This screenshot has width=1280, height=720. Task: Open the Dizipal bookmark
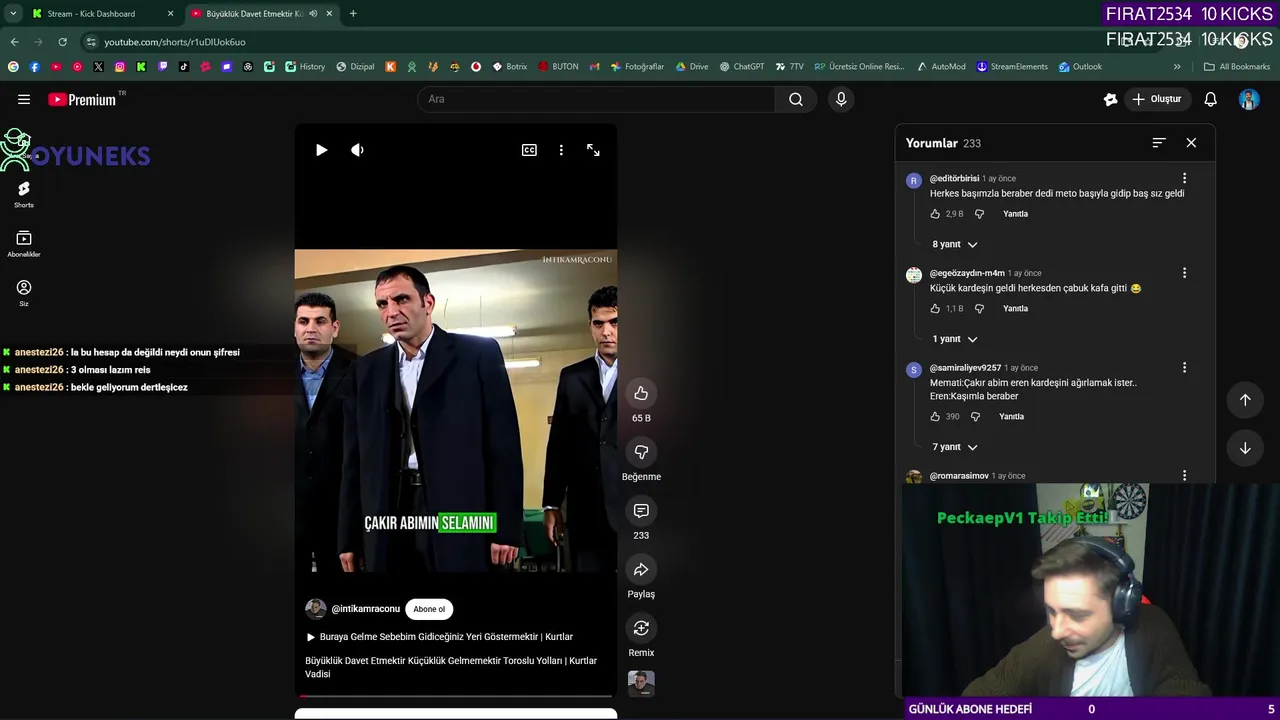click(355, 67)
